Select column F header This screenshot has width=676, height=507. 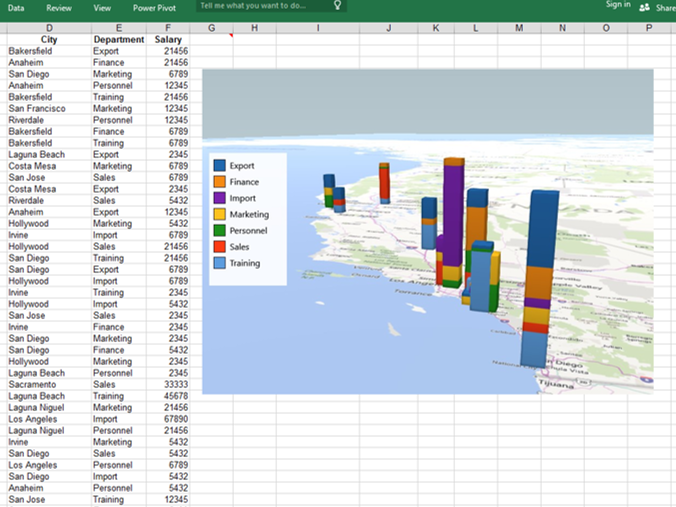[168, 27]
